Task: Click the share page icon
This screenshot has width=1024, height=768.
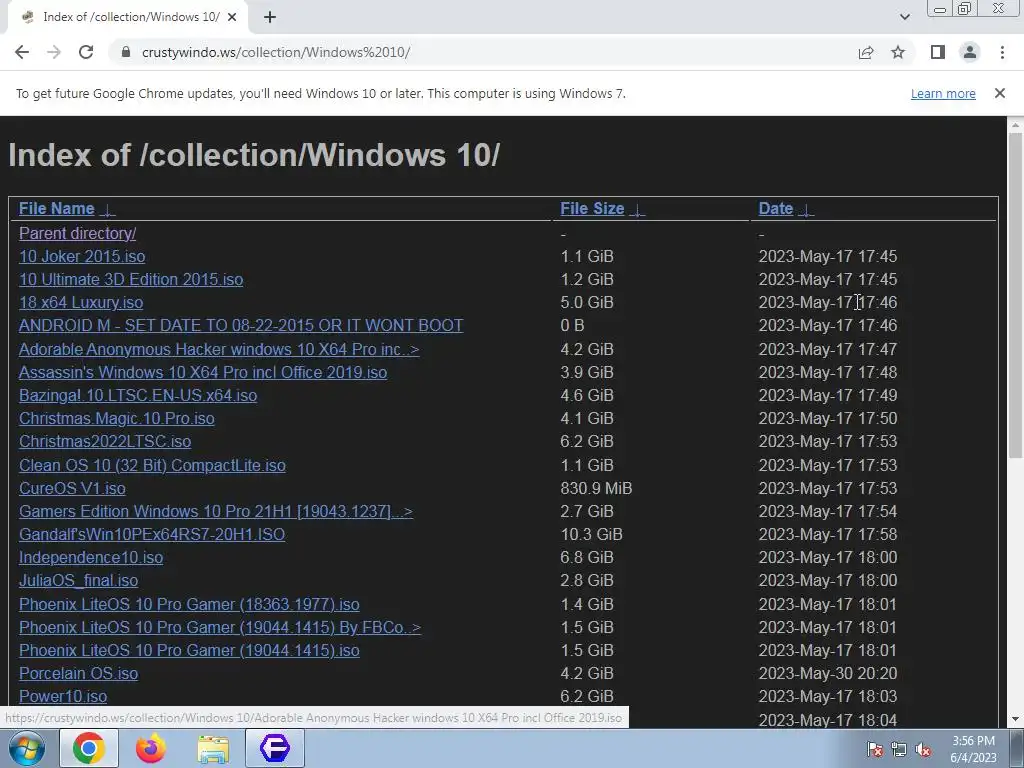Action: pos(866,52)
